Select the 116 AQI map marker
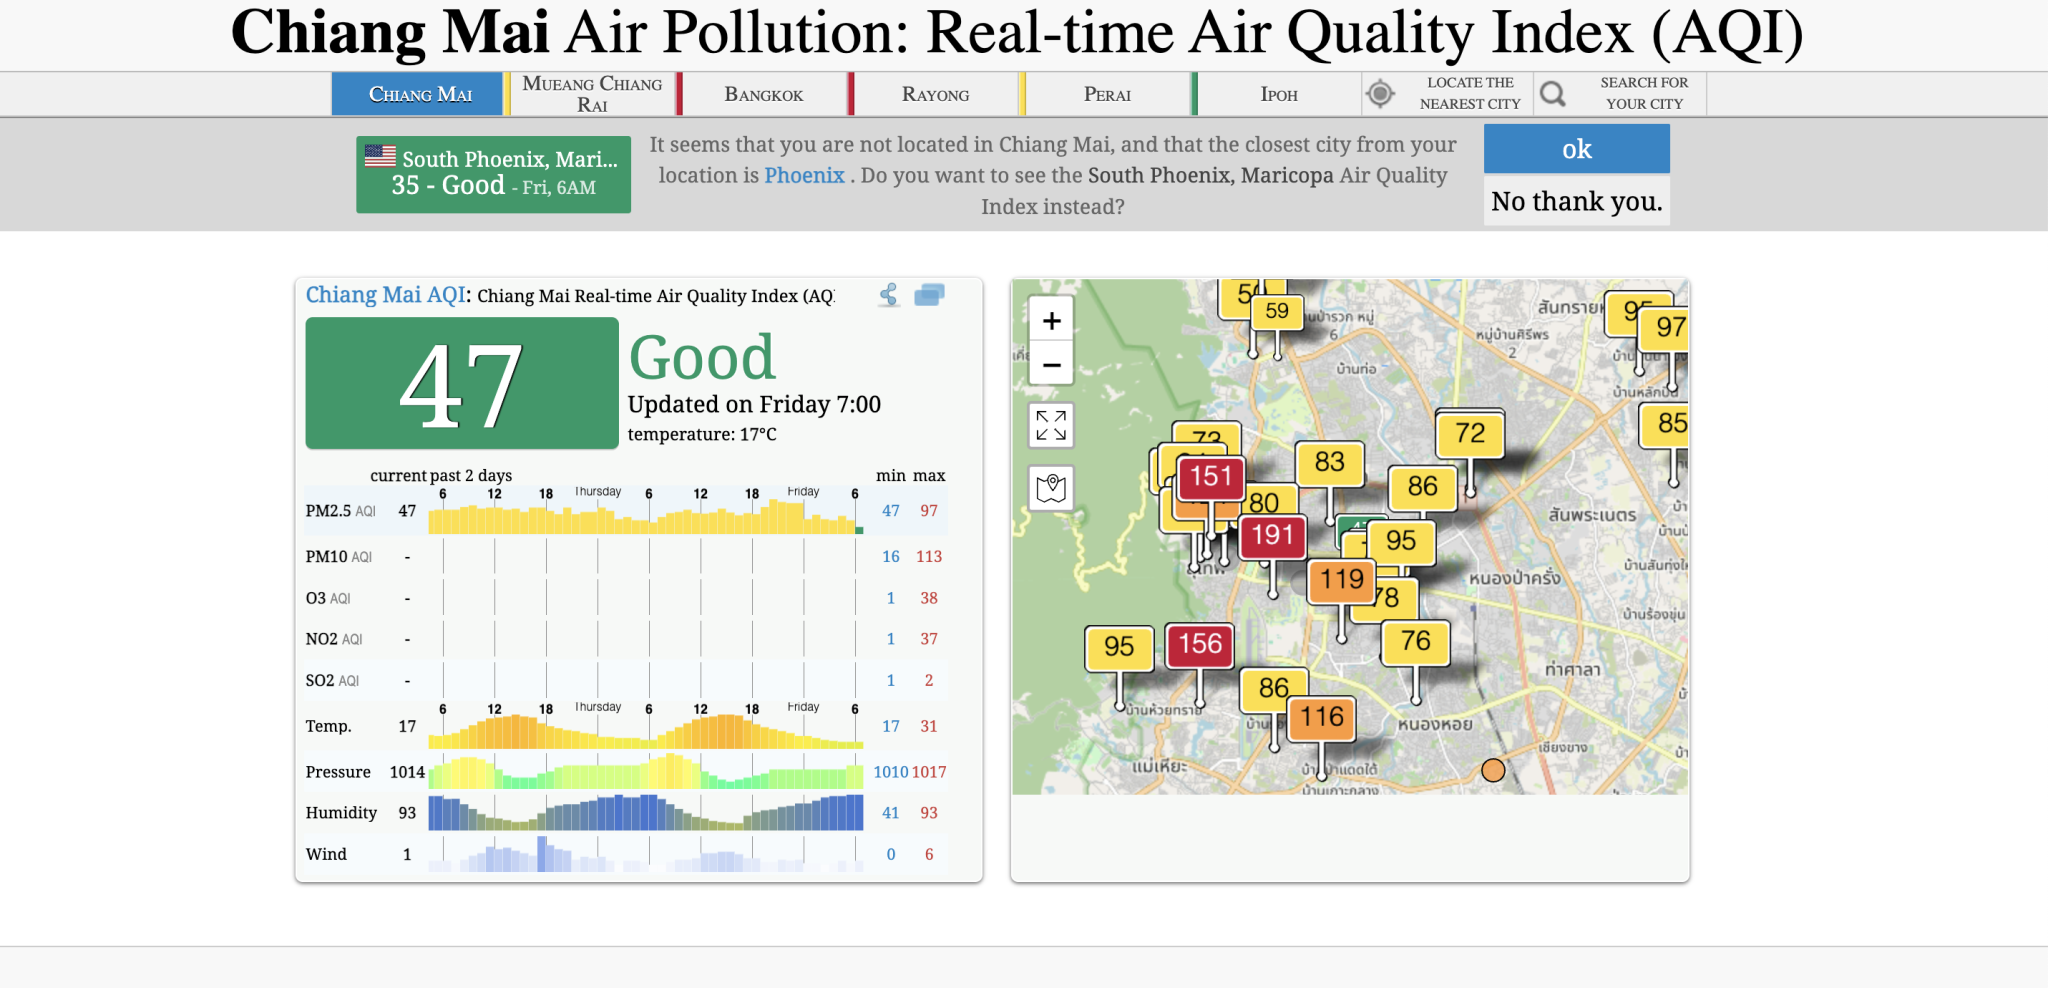The width and height of the screenshot is (2048, 988). [x=1322, y=717]
